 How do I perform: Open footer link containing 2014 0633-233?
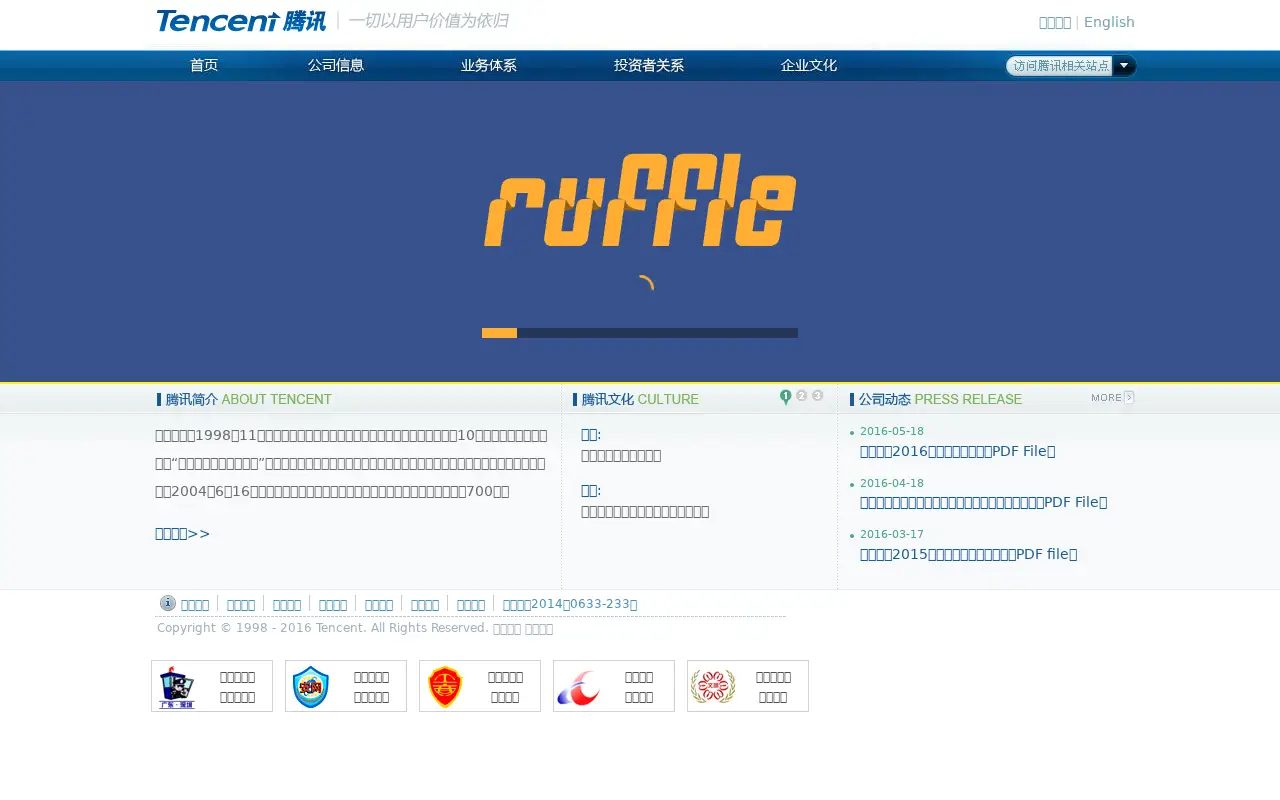click(570, 604)
